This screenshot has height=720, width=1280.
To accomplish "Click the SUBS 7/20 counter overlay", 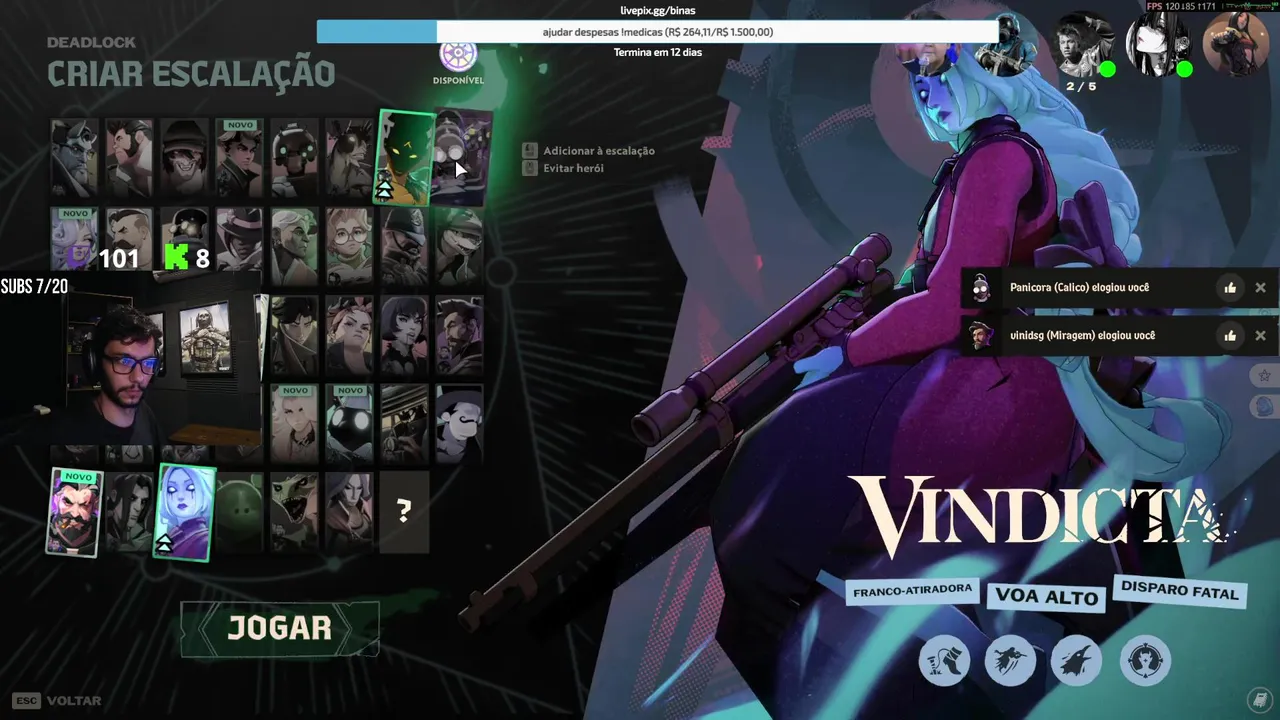I will click(x=34, y=287).
